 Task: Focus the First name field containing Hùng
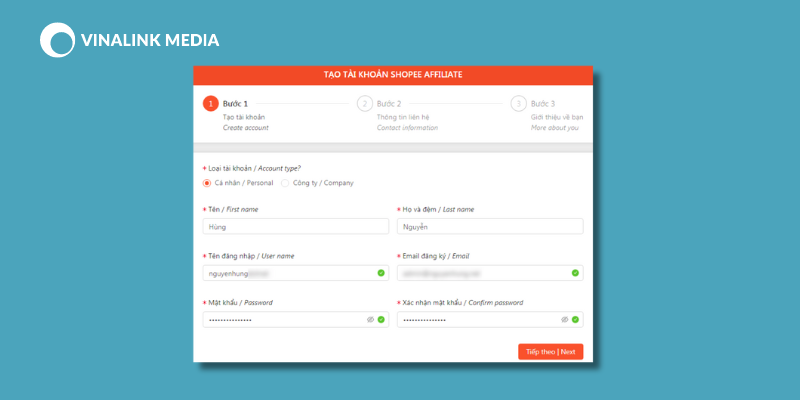click(295, 227)
